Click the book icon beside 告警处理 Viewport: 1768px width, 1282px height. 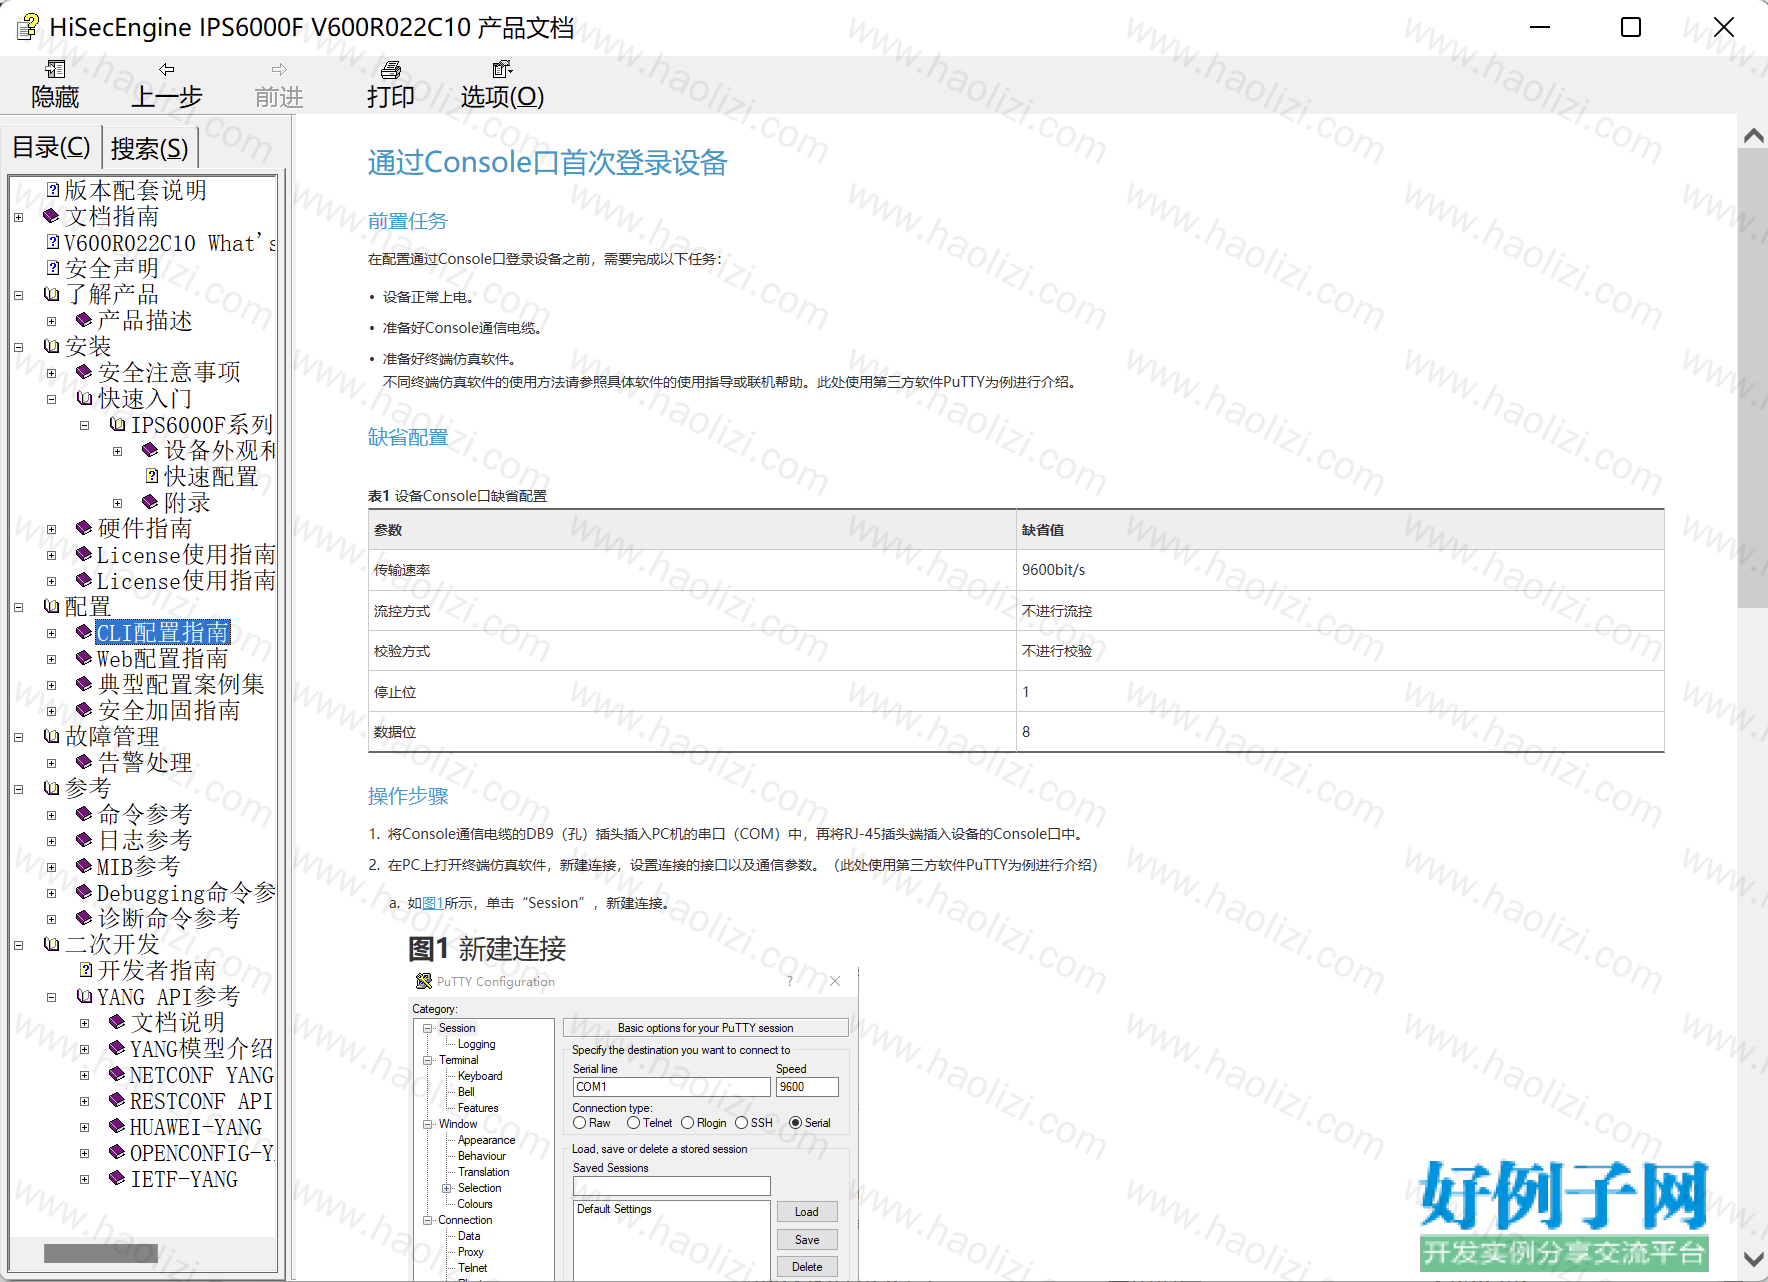coord(85,762)
